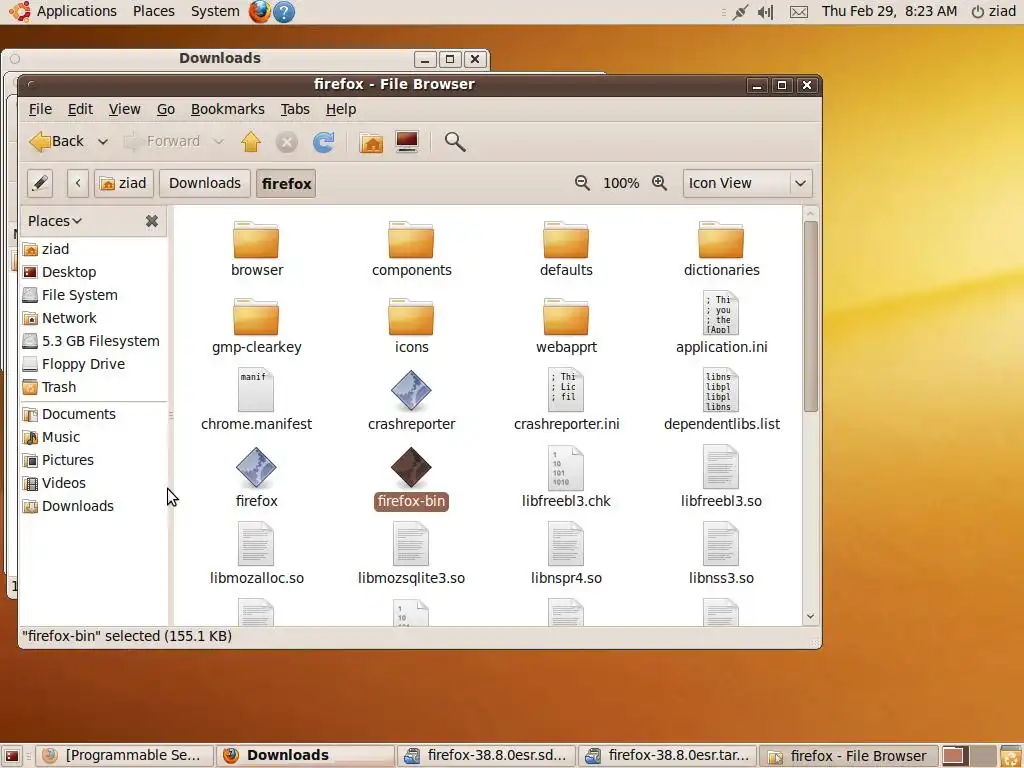Click the Back arrow toolbar button

coord(56,141)
